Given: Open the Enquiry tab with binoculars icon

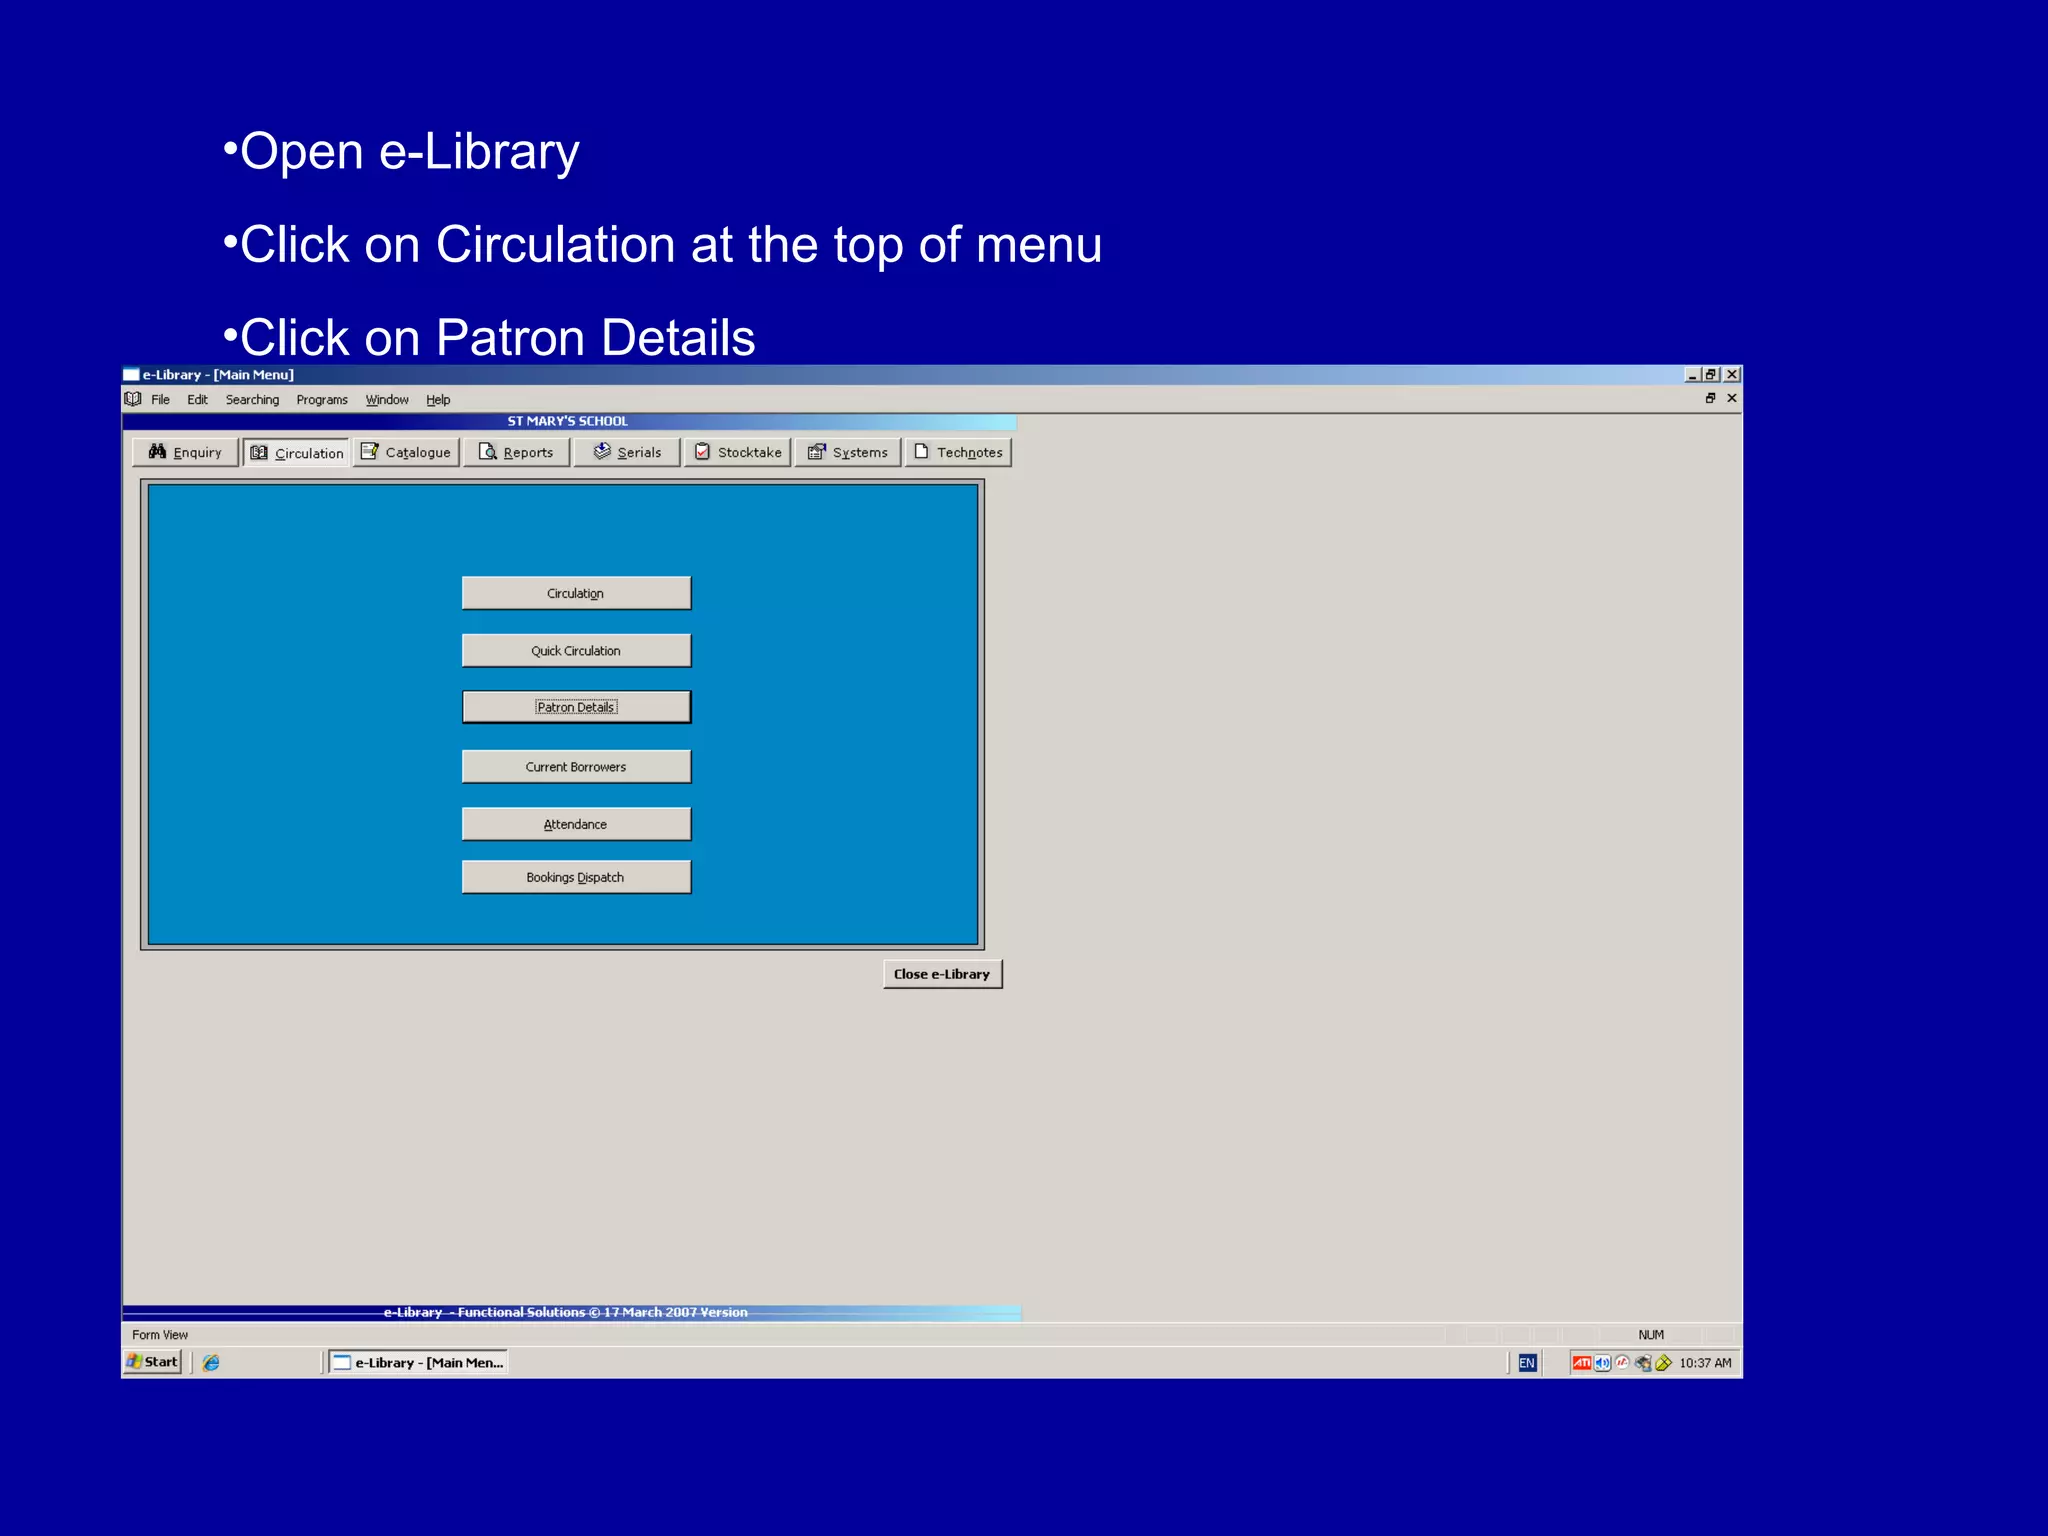Looking at the screenshot, I should 185,452.
